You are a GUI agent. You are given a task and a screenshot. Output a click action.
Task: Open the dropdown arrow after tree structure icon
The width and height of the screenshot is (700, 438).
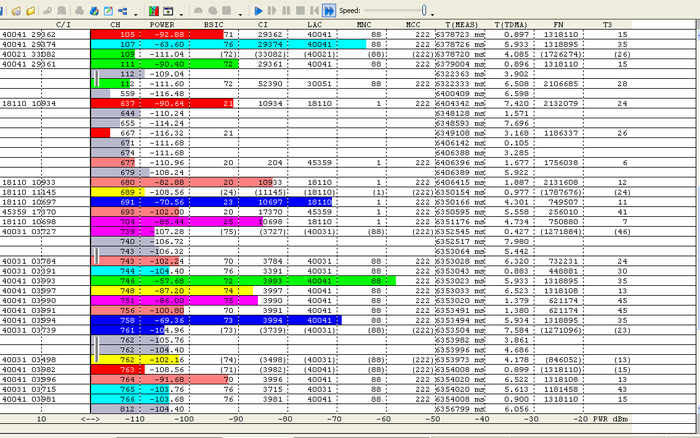tap(136, 14)
